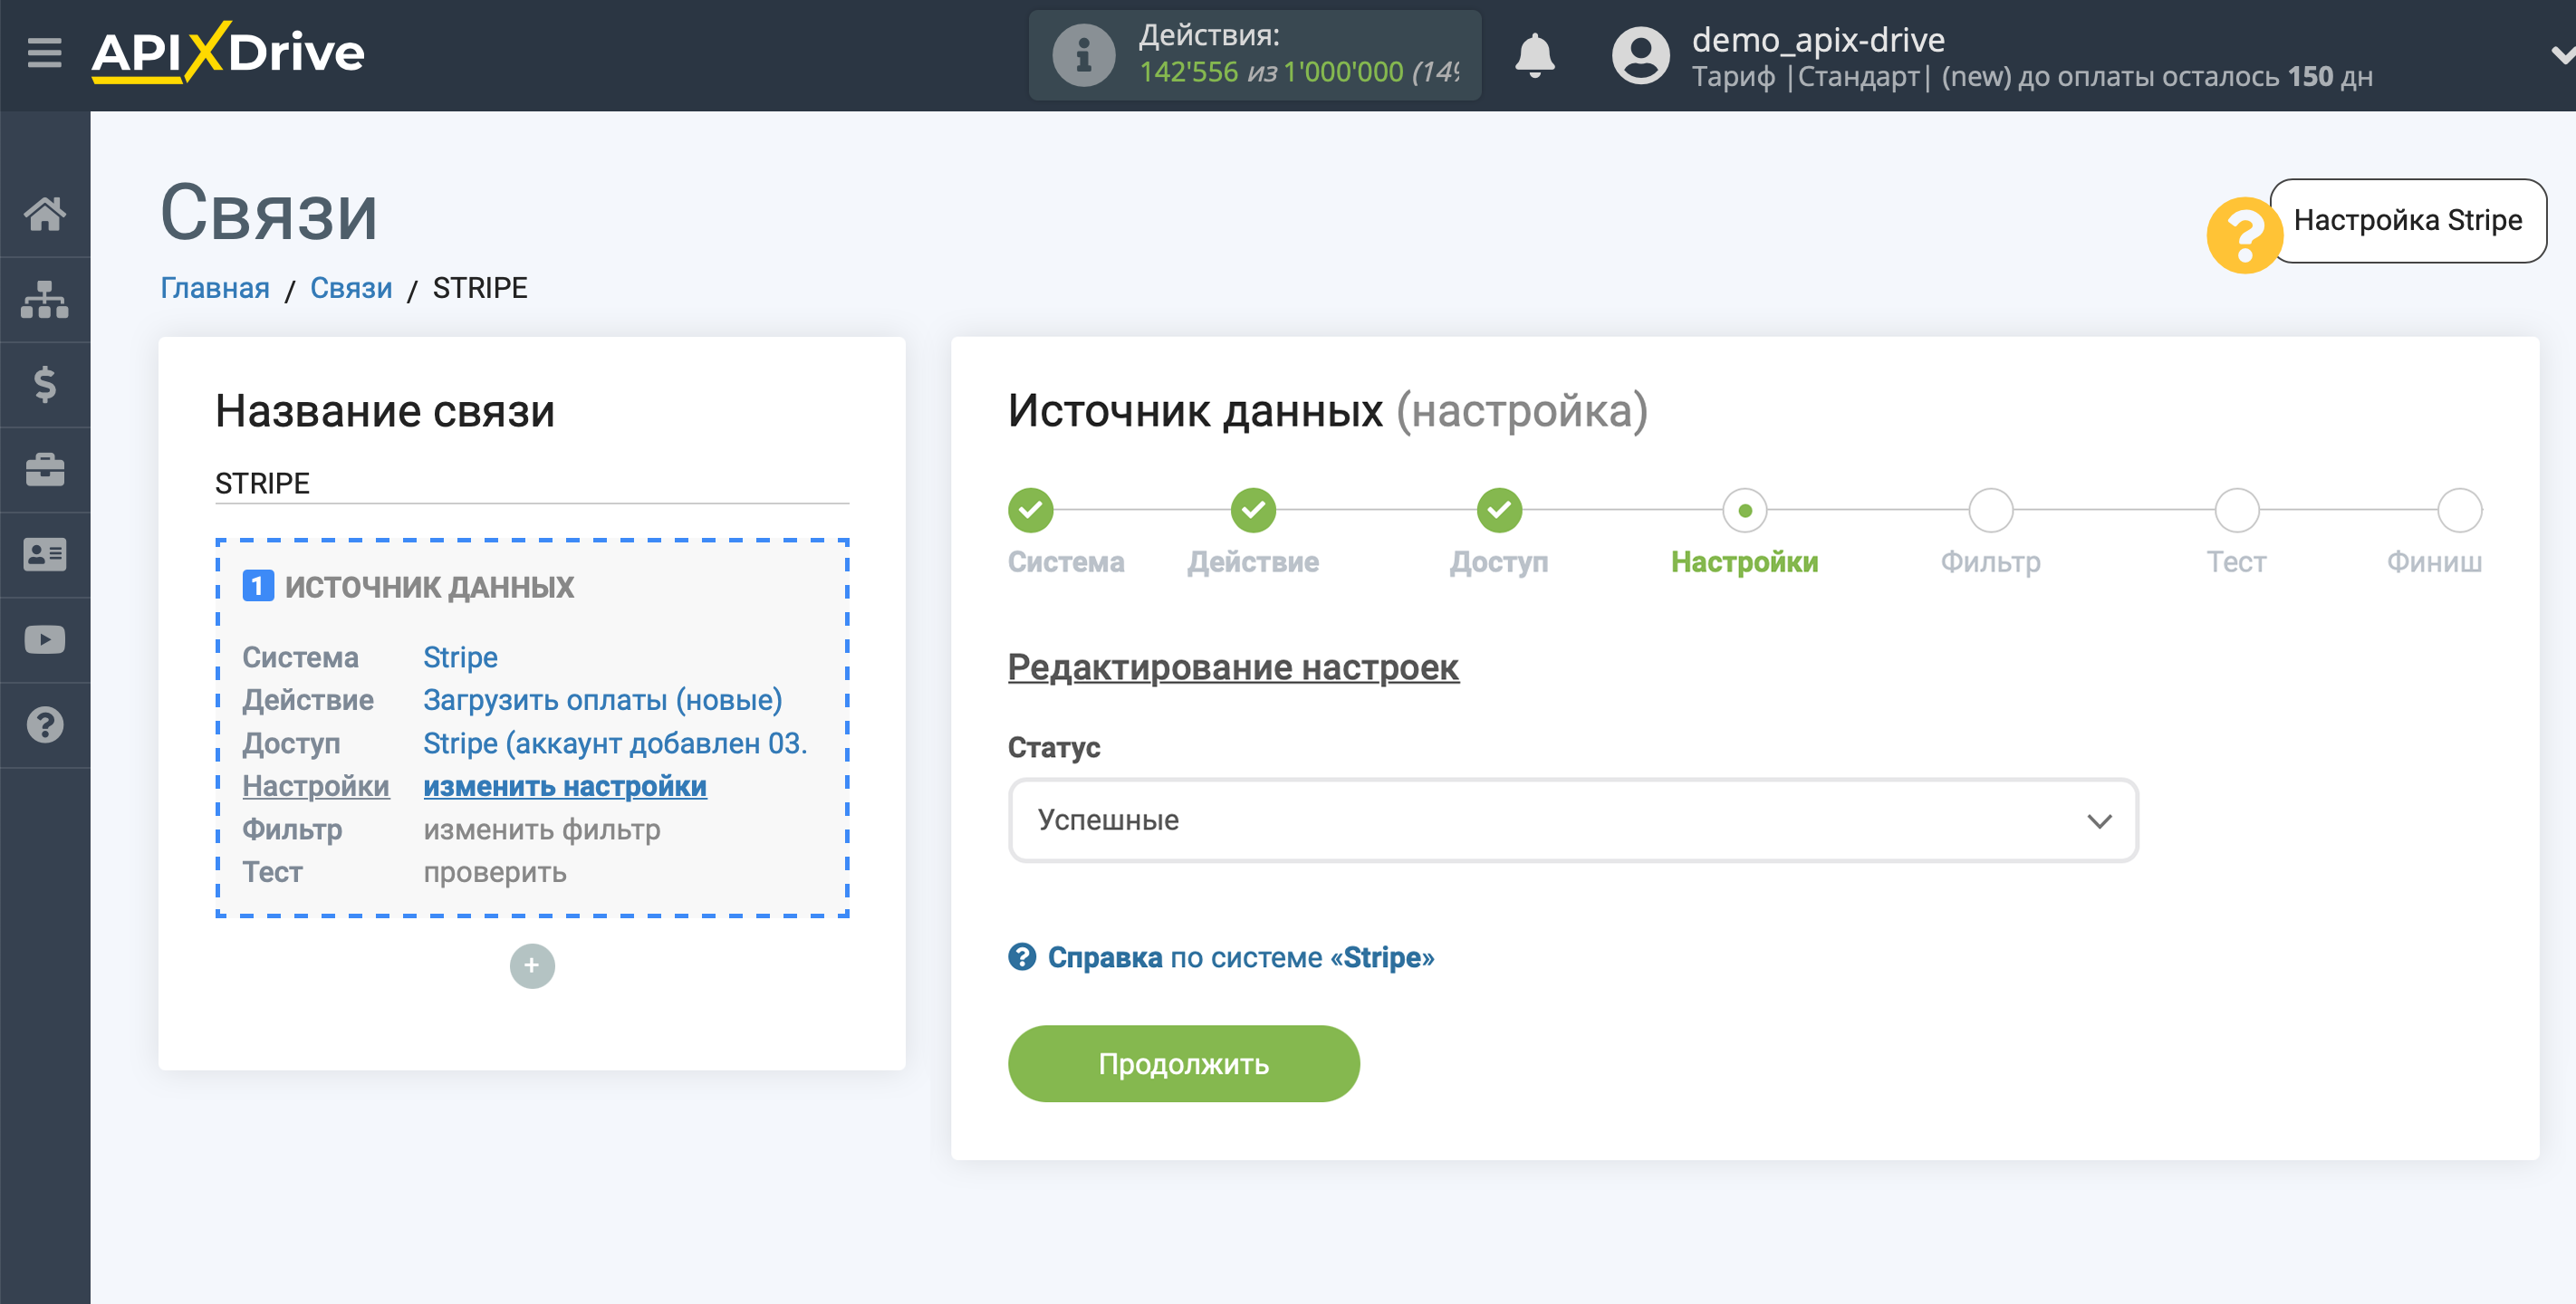Go to the Тест step

tap(2237, 510)
